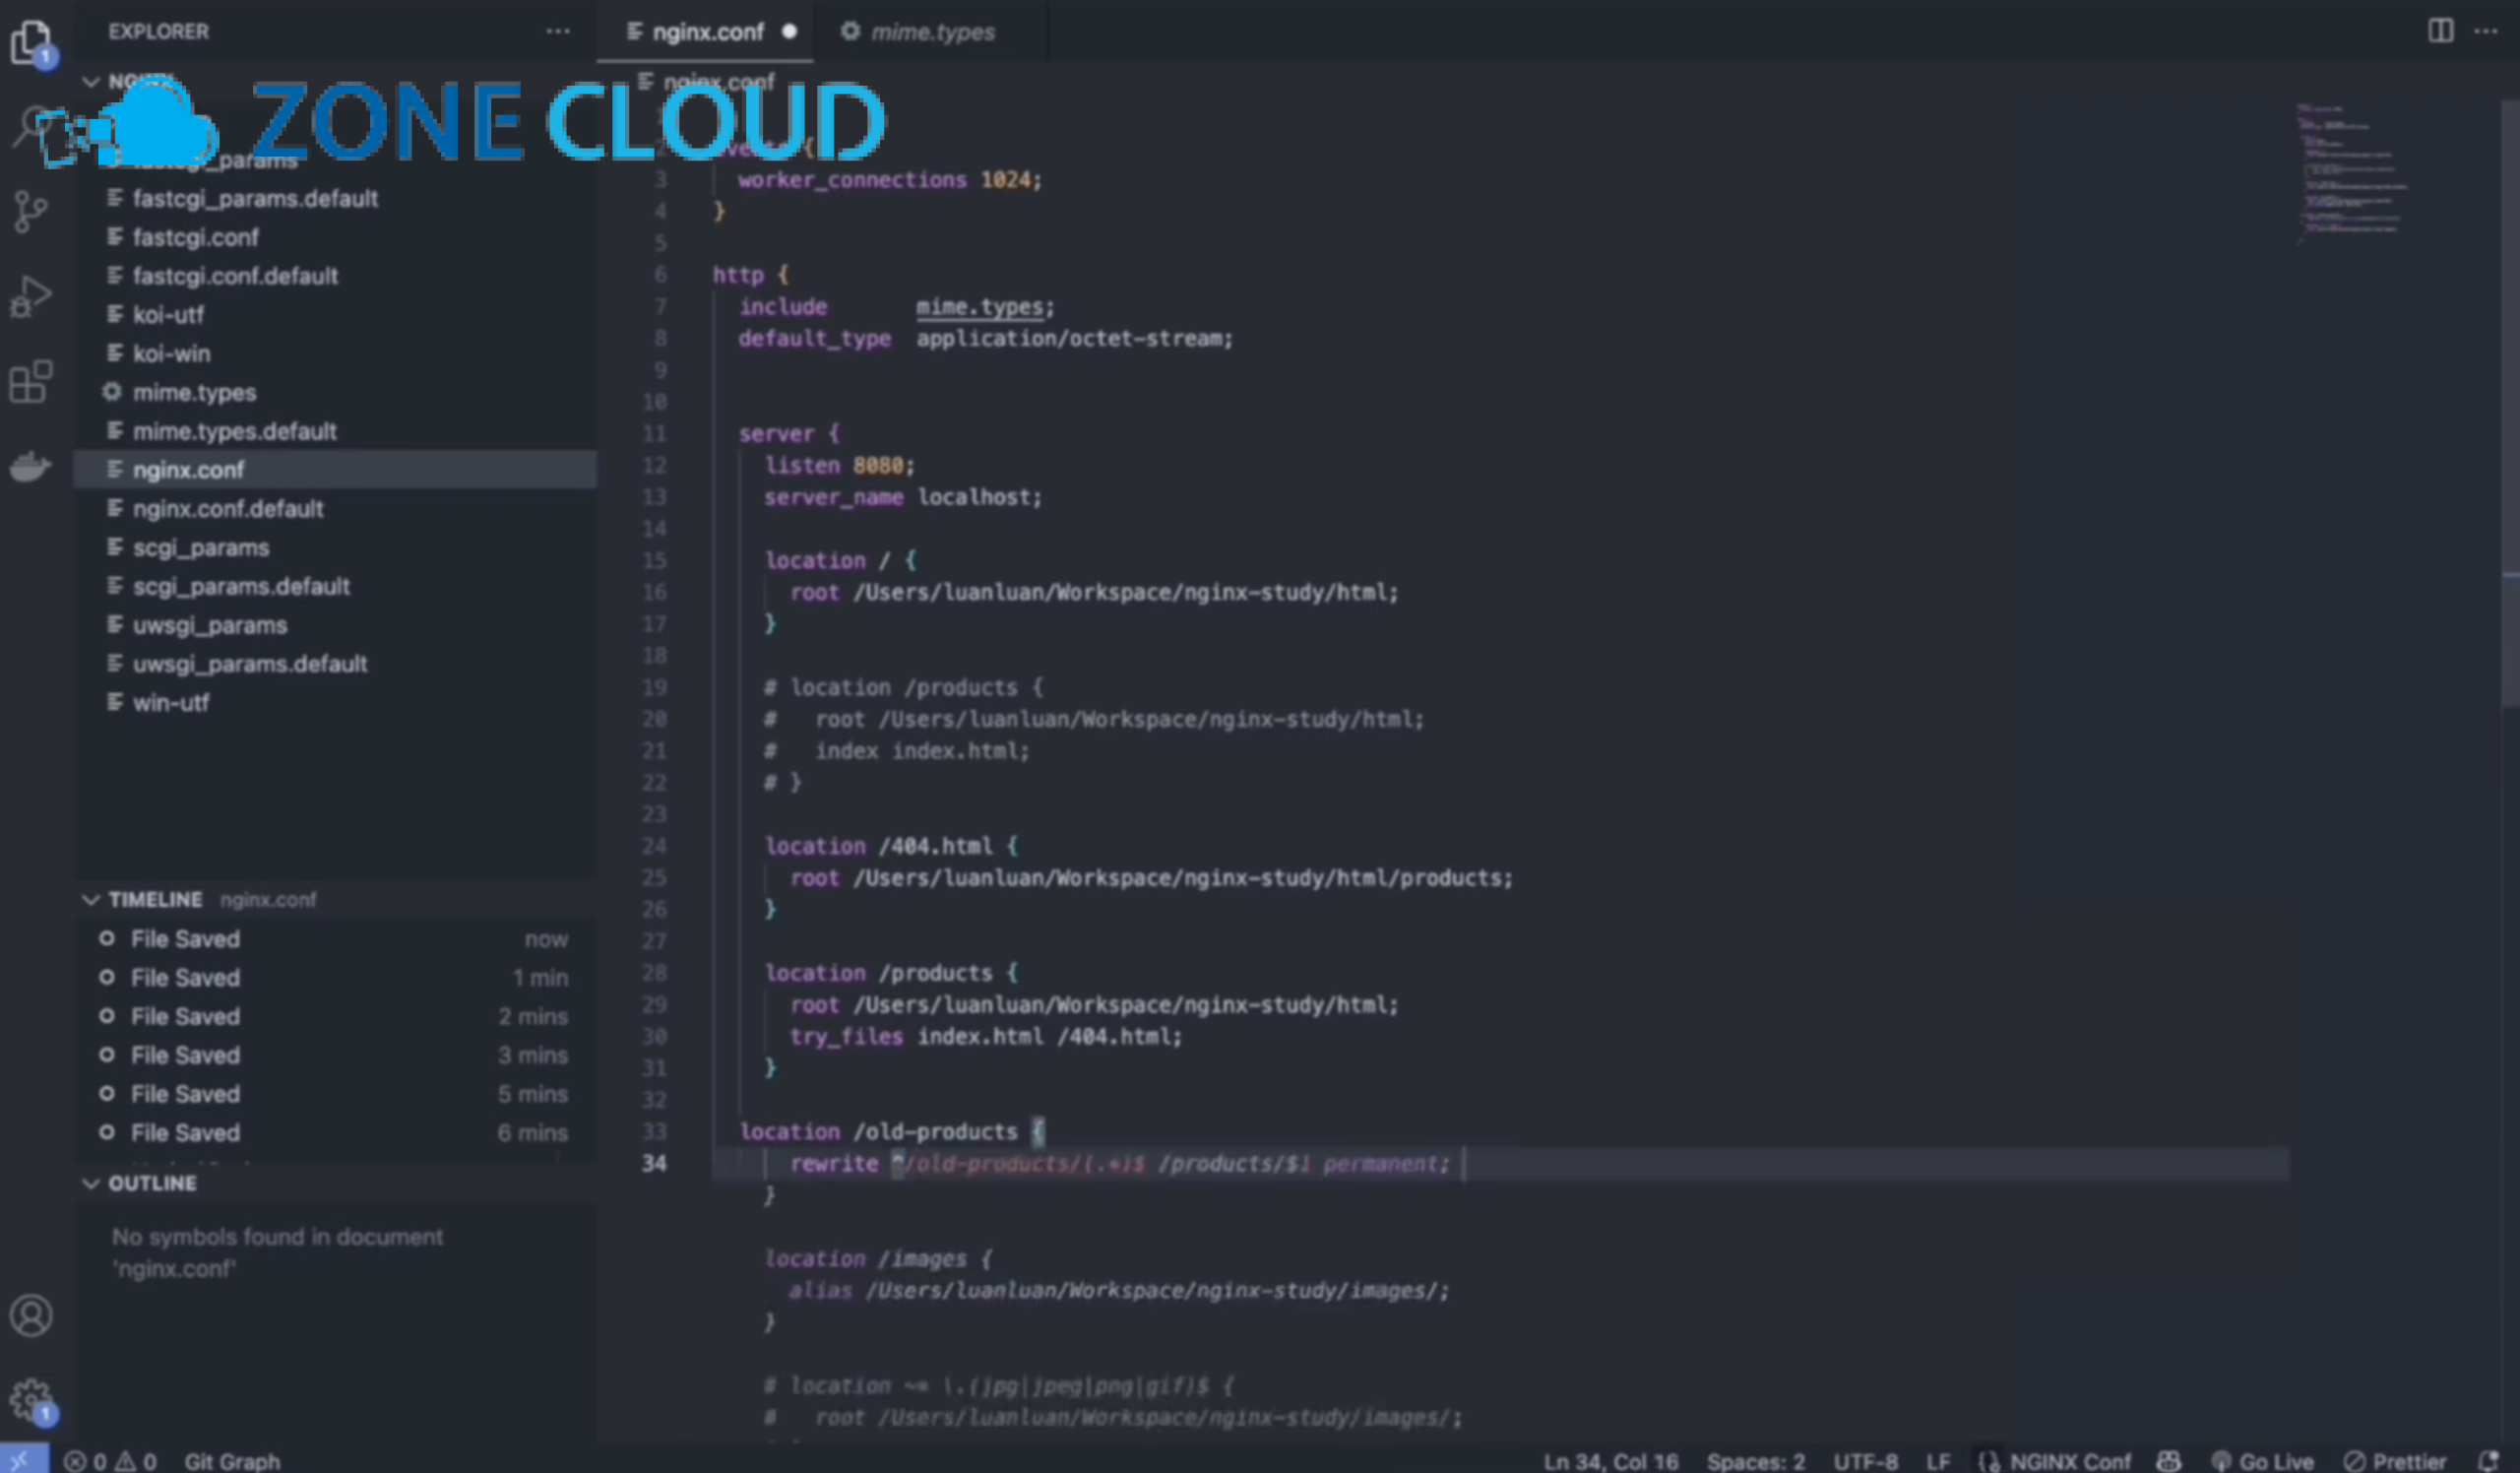Open the File Saved 5 mins entry
The height and width of the screenshot is (1473, 2520).
(x=336, y=1094)
